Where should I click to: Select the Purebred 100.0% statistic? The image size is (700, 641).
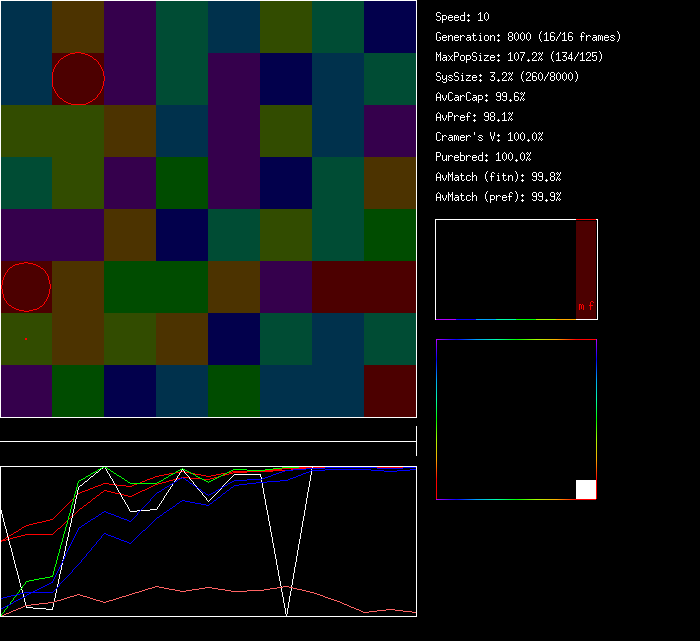483,157
